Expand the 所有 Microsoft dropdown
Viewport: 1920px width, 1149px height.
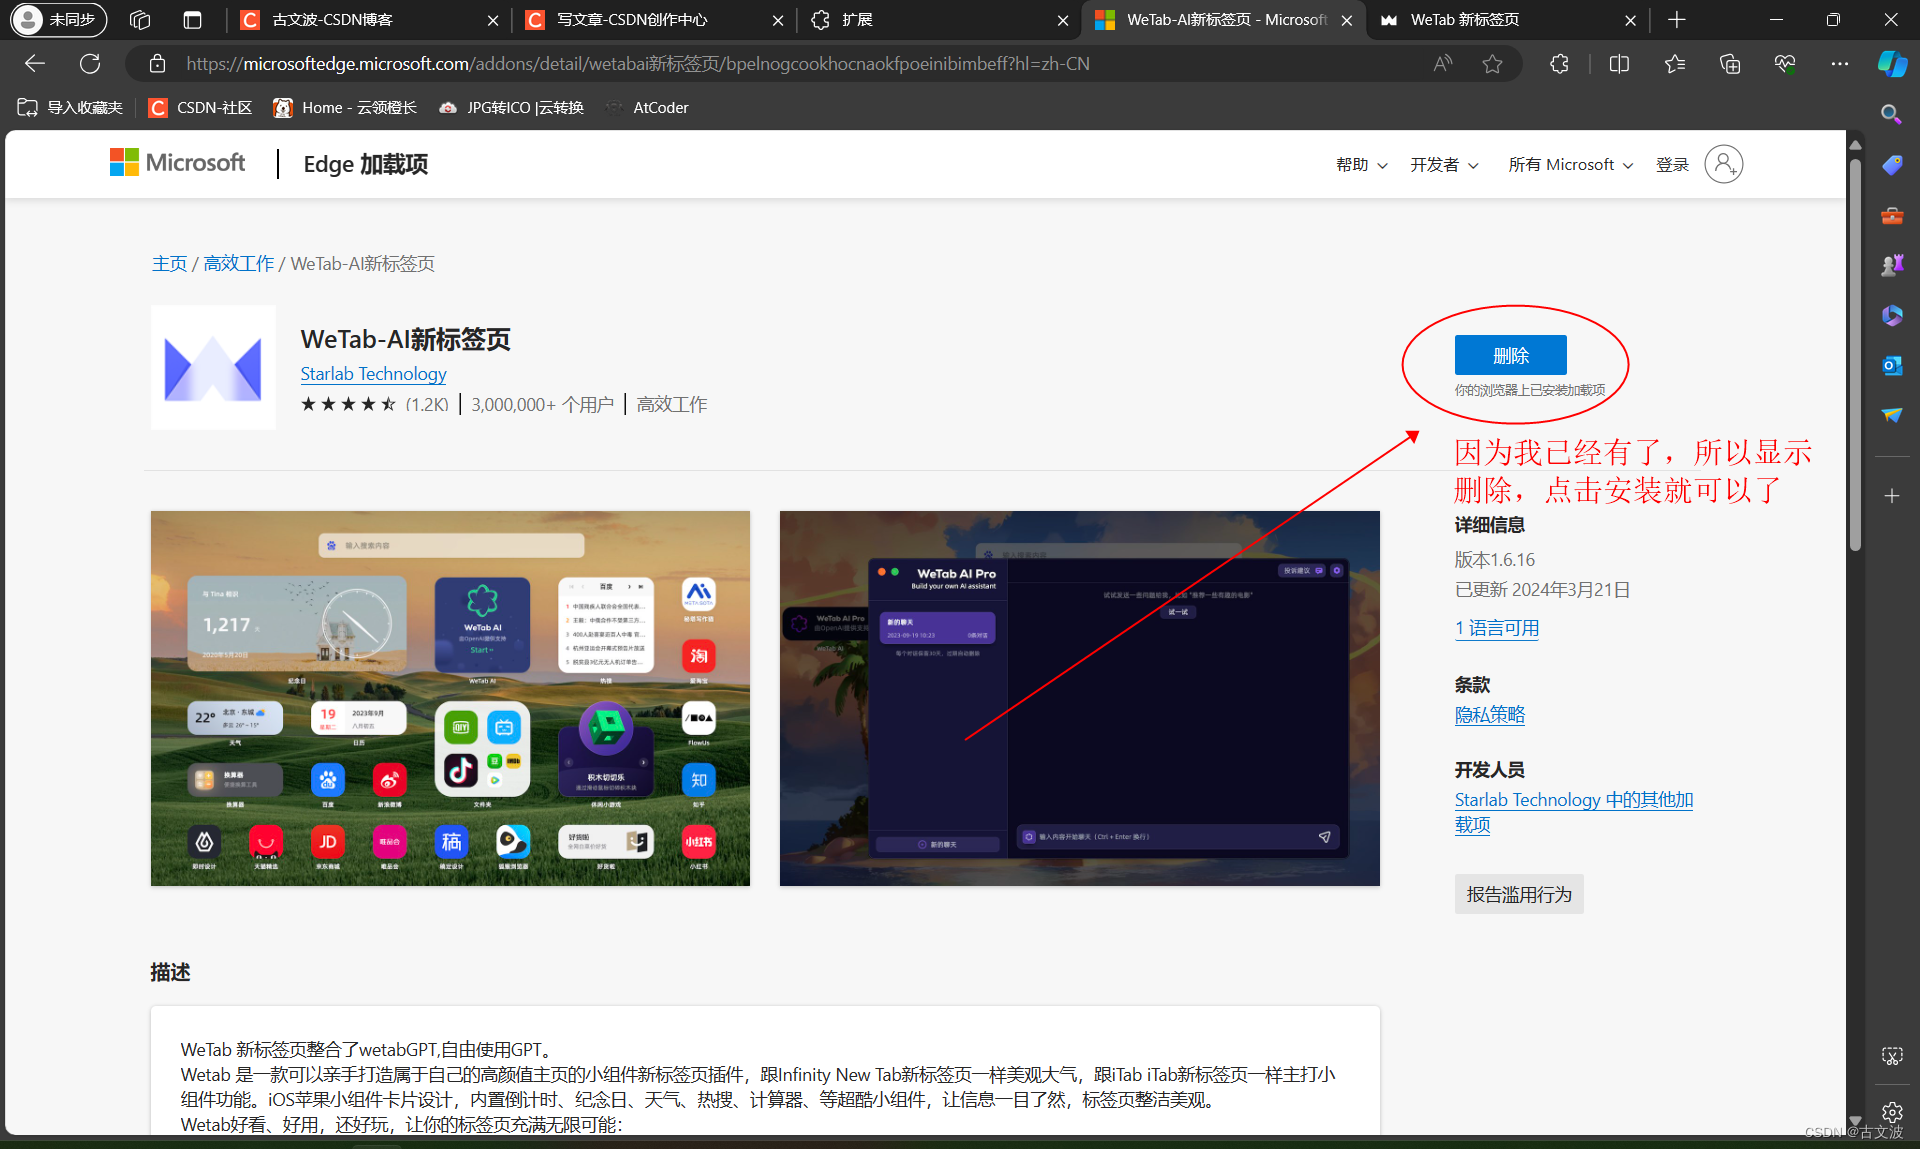pyautogui.click(x=1570, y=165)
